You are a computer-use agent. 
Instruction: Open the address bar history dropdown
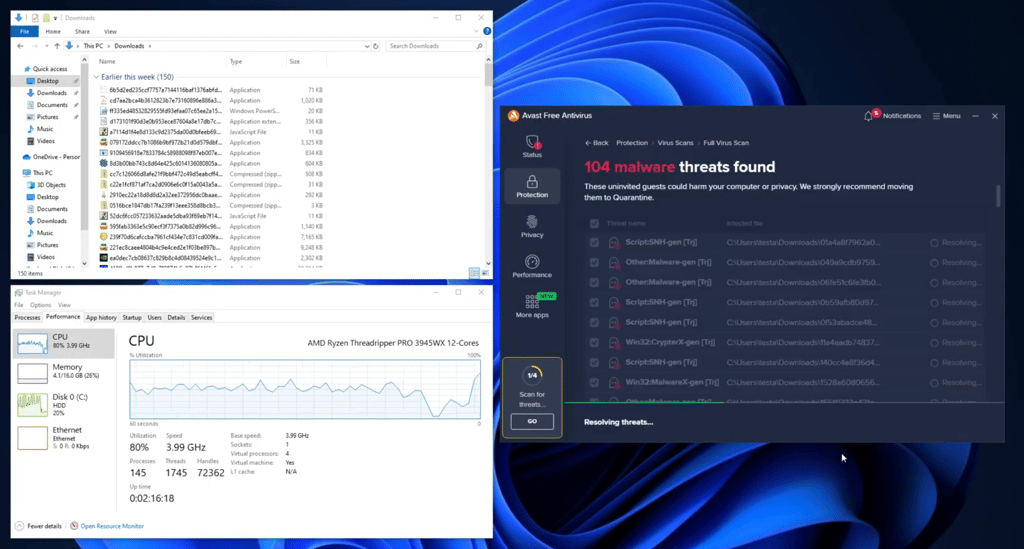(x=366, y=46)
